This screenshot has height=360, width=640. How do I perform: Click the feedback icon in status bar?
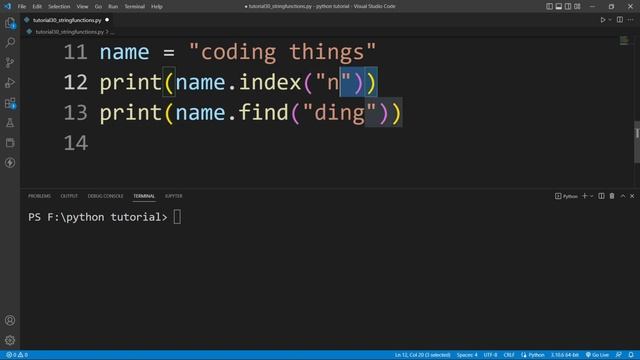[619, 355]
